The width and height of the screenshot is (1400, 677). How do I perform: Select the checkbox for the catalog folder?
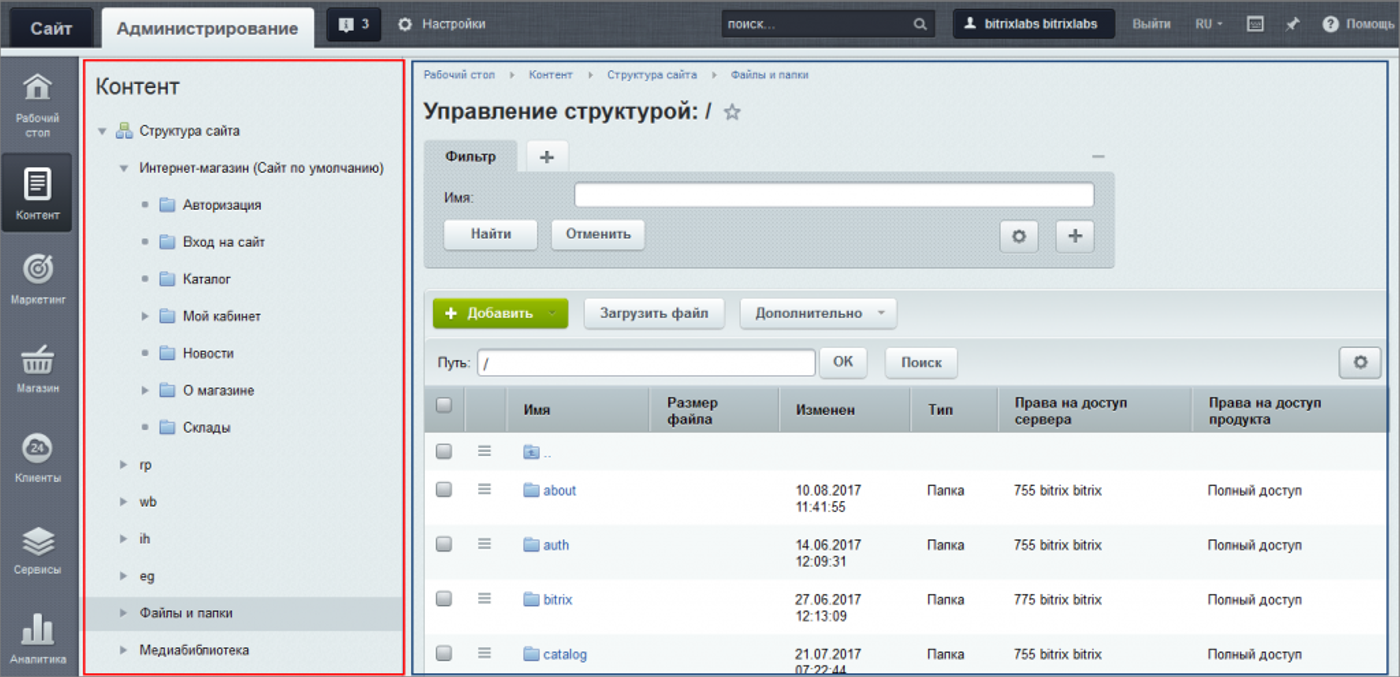pyautogui.click(x=443, y=653)
